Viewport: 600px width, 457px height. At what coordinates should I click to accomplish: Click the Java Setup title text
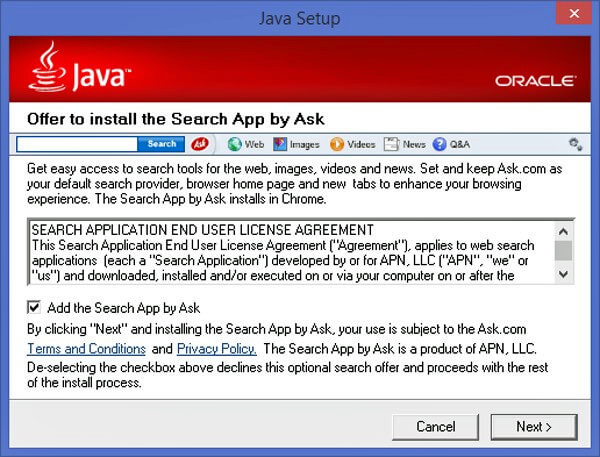[300, 18]
